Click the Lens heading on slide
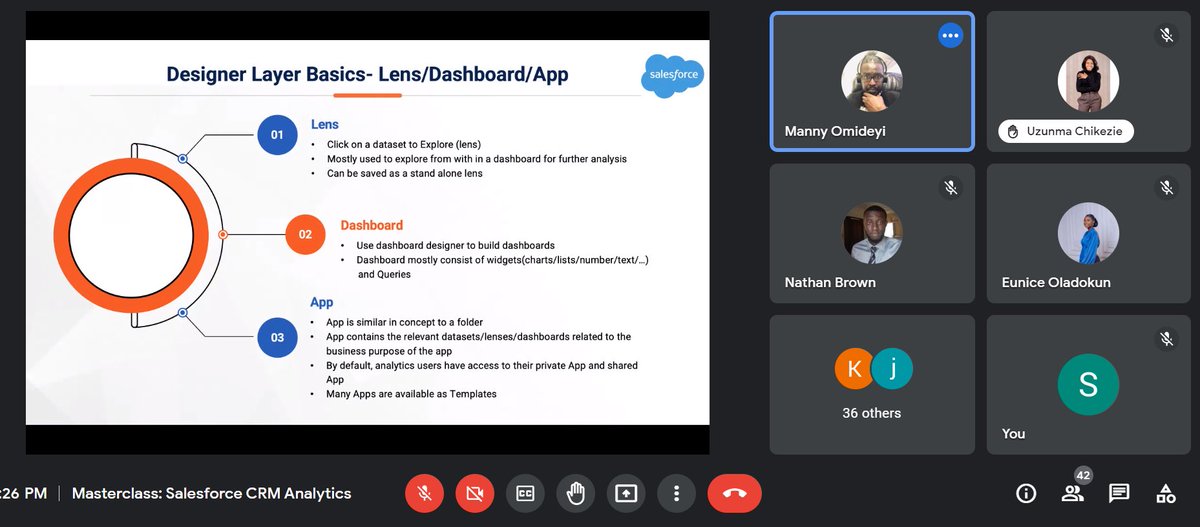 coord(325,125)
